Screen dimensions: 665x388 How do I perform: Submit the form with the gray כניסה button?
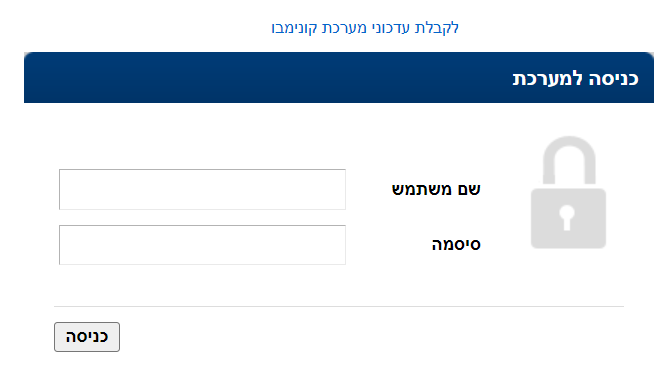(87, 337)
